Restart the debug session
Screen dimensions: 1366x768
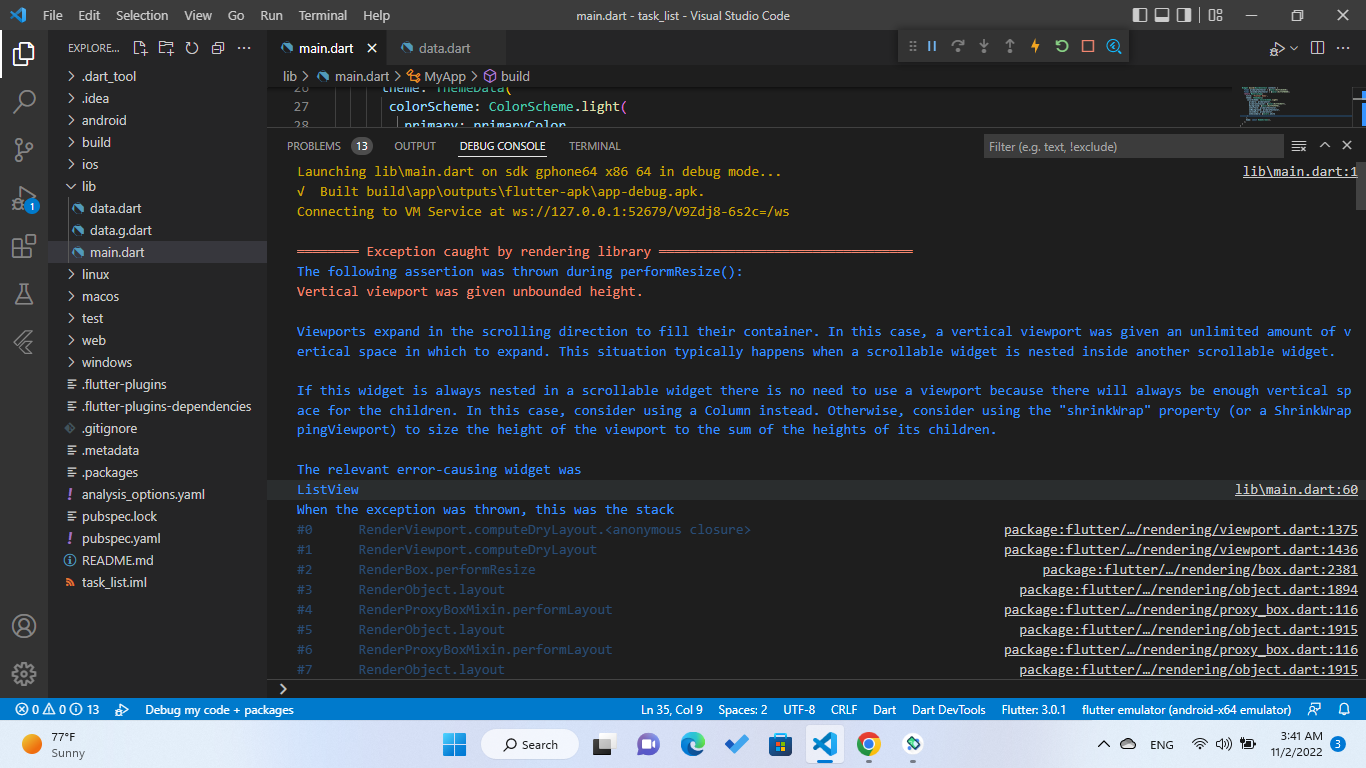point(1062,46)
